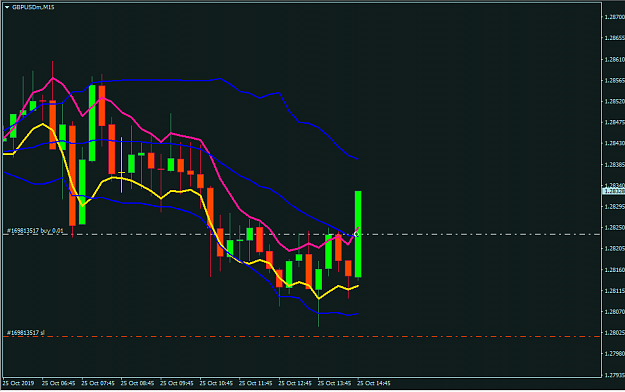625x392 pixels.
Task: Click the 25 Oct 09:45 time label
Action: (177, 383)
